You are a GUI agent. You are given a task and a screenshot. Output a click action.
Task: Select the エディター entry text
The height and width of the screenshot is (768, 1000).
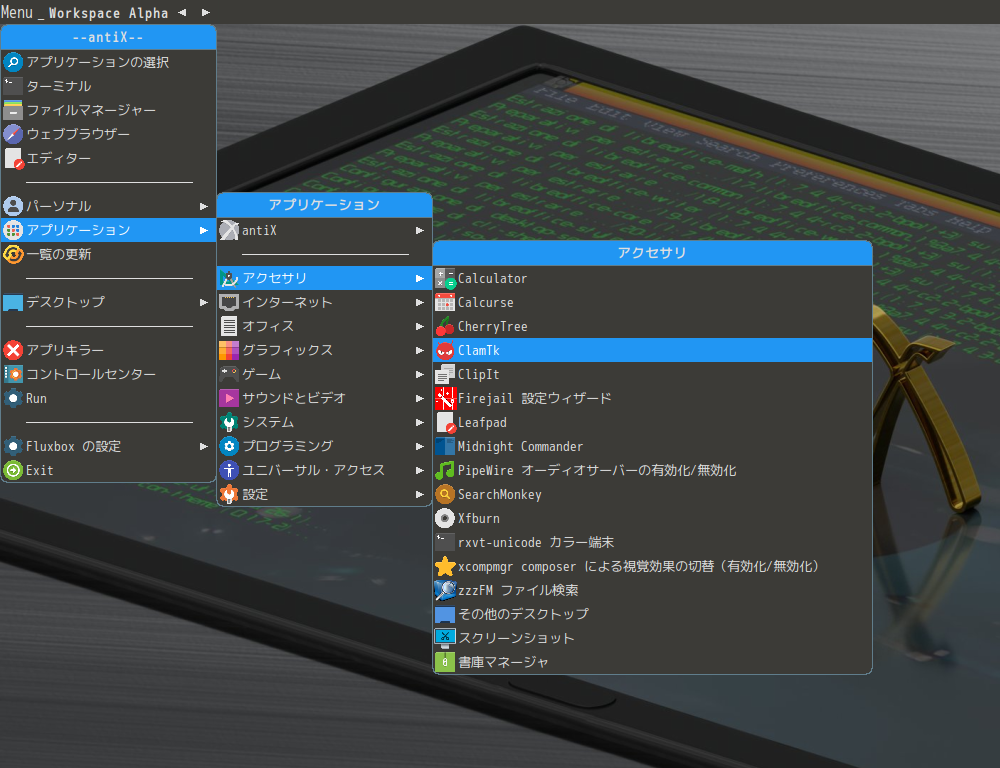(x=59, y=158)
